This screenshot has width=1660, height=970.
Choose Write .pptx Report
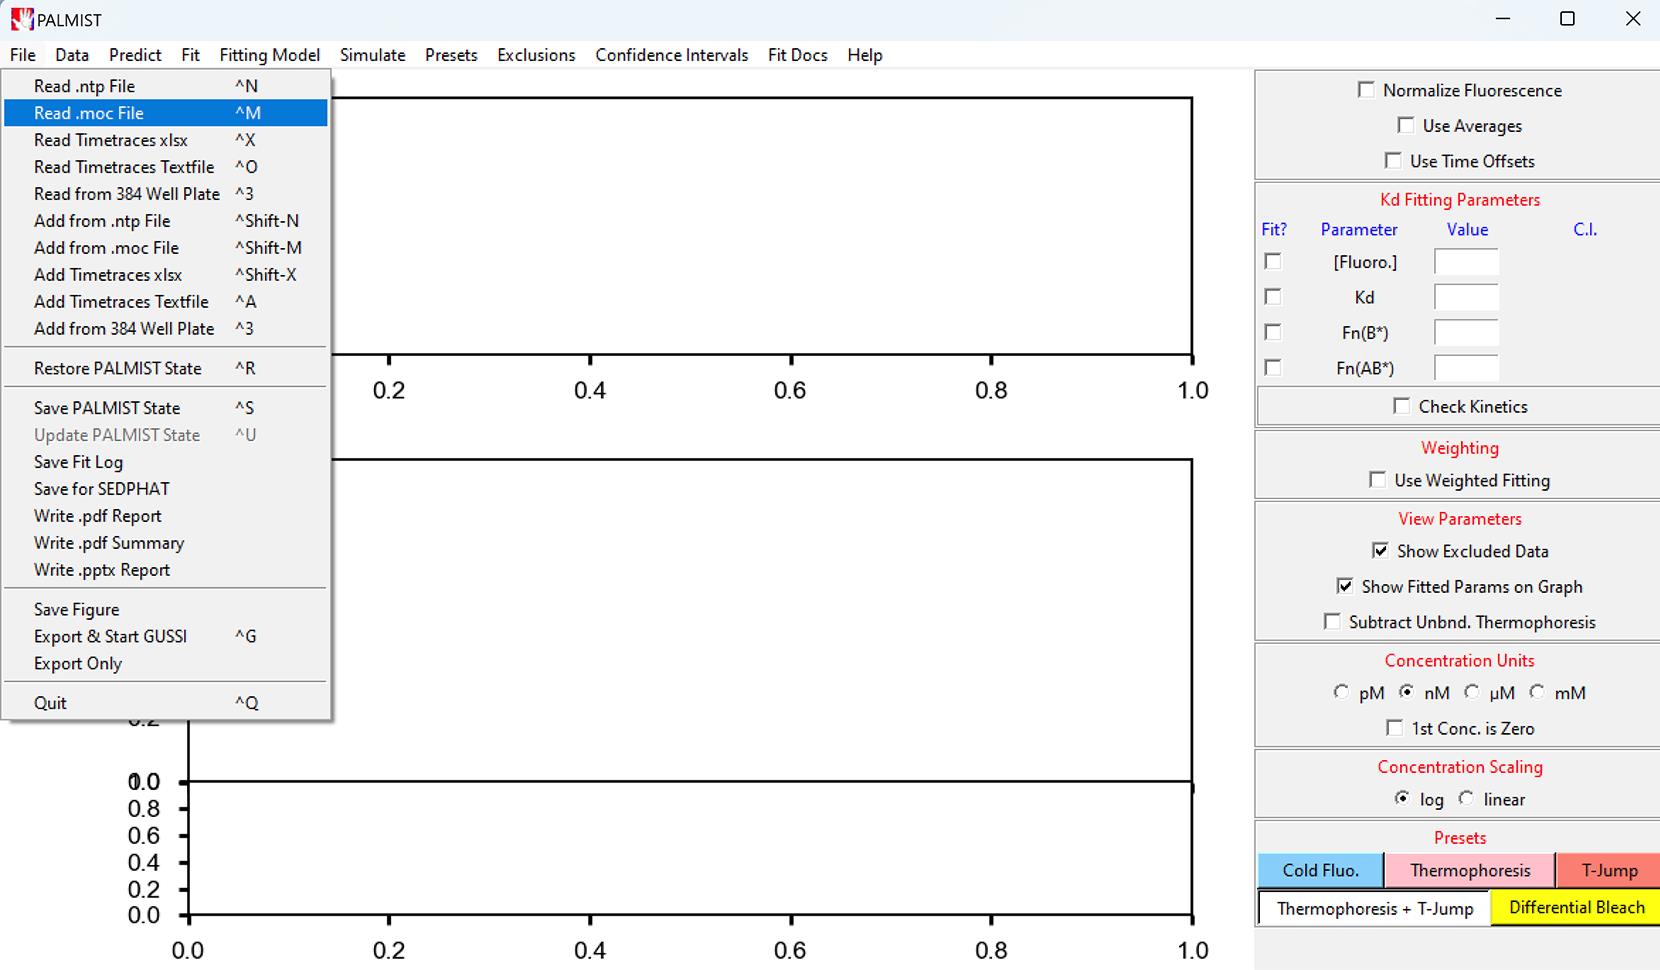pos(165,570)
